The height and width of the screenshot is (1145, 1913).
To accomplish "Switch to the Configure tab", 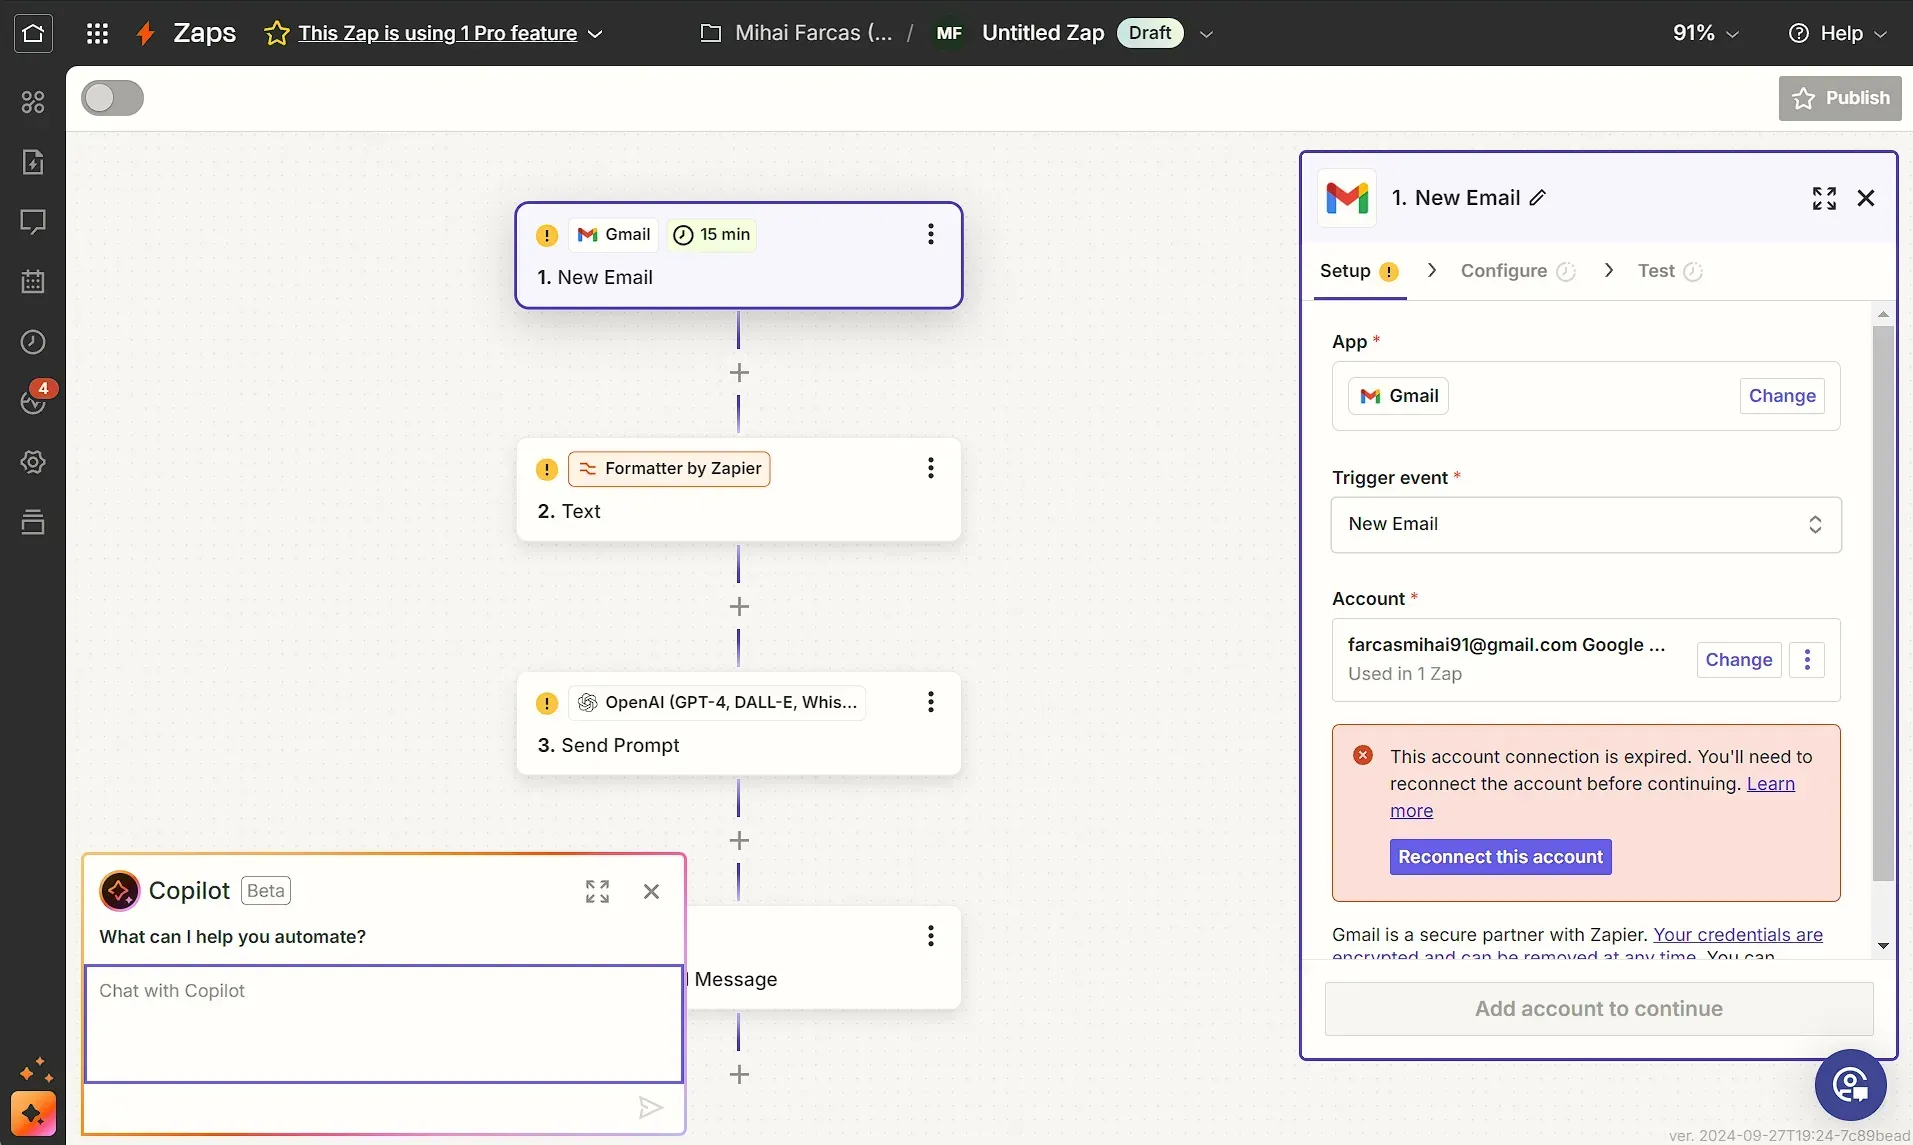I will [x=1504, y=271].
